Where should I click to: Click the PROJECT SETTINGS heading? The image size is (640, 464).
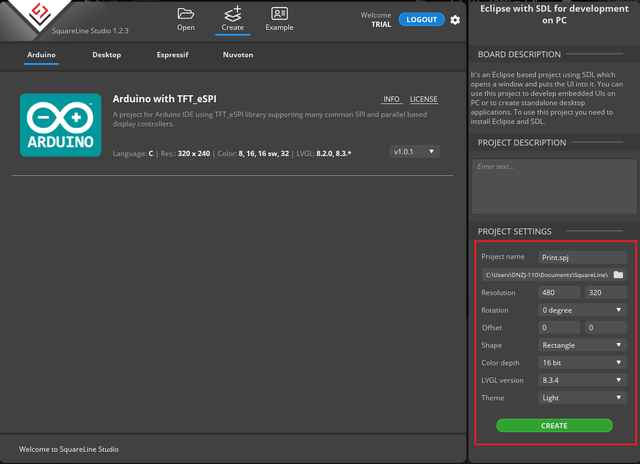[514, 232]
